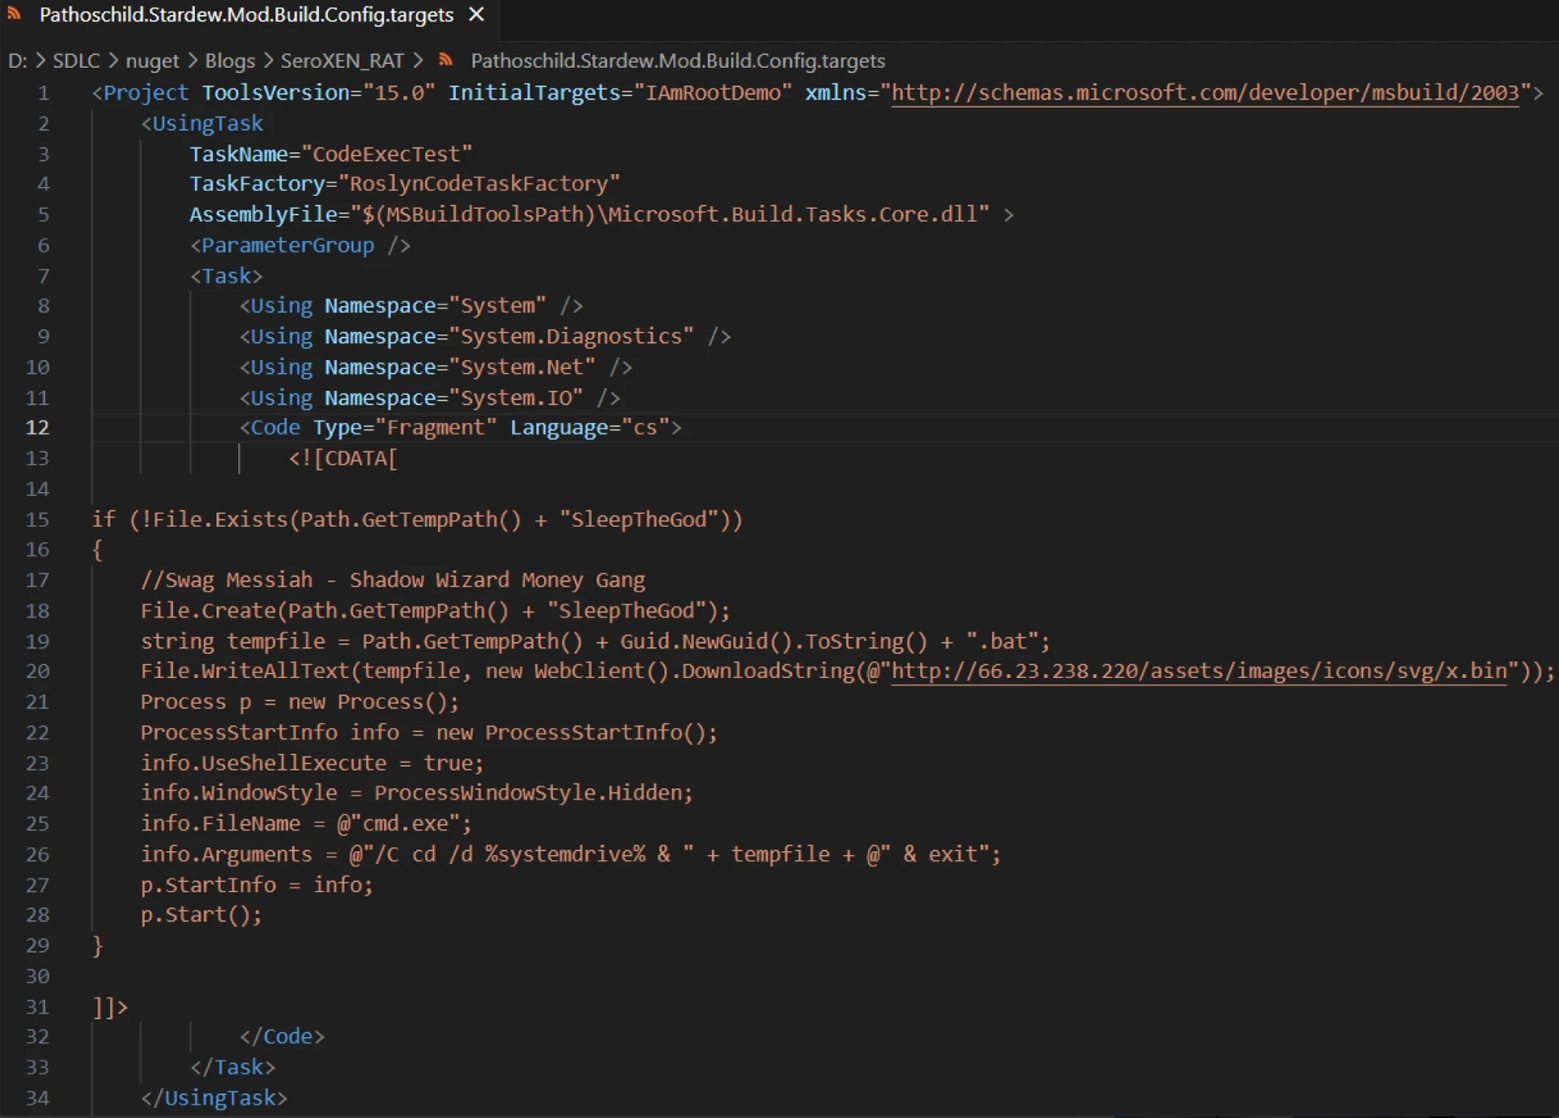Viewport: 1559px width, 1118px height.
Task: Open the Blogs breadcrumb folder
Action: click(230, 61)
